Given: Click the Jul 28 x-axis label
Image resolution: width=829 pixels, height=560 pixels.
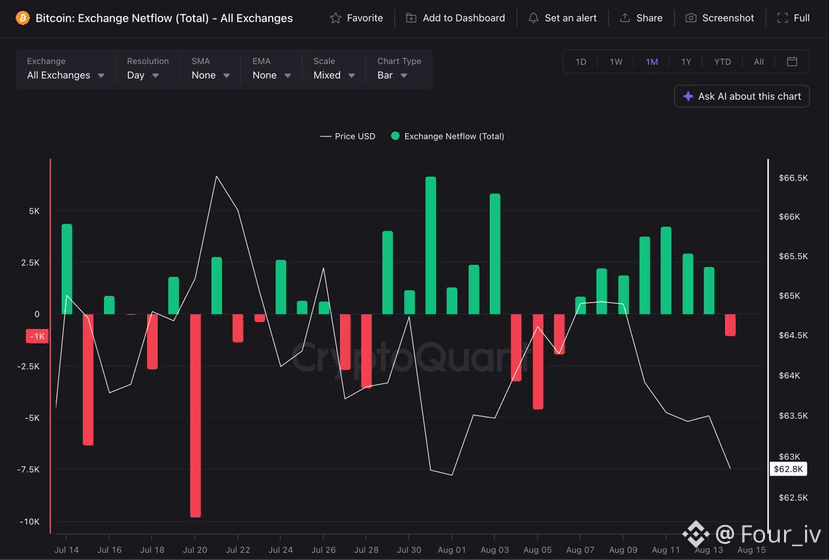Looking at the screenshot, I should (x=366, y=550).
